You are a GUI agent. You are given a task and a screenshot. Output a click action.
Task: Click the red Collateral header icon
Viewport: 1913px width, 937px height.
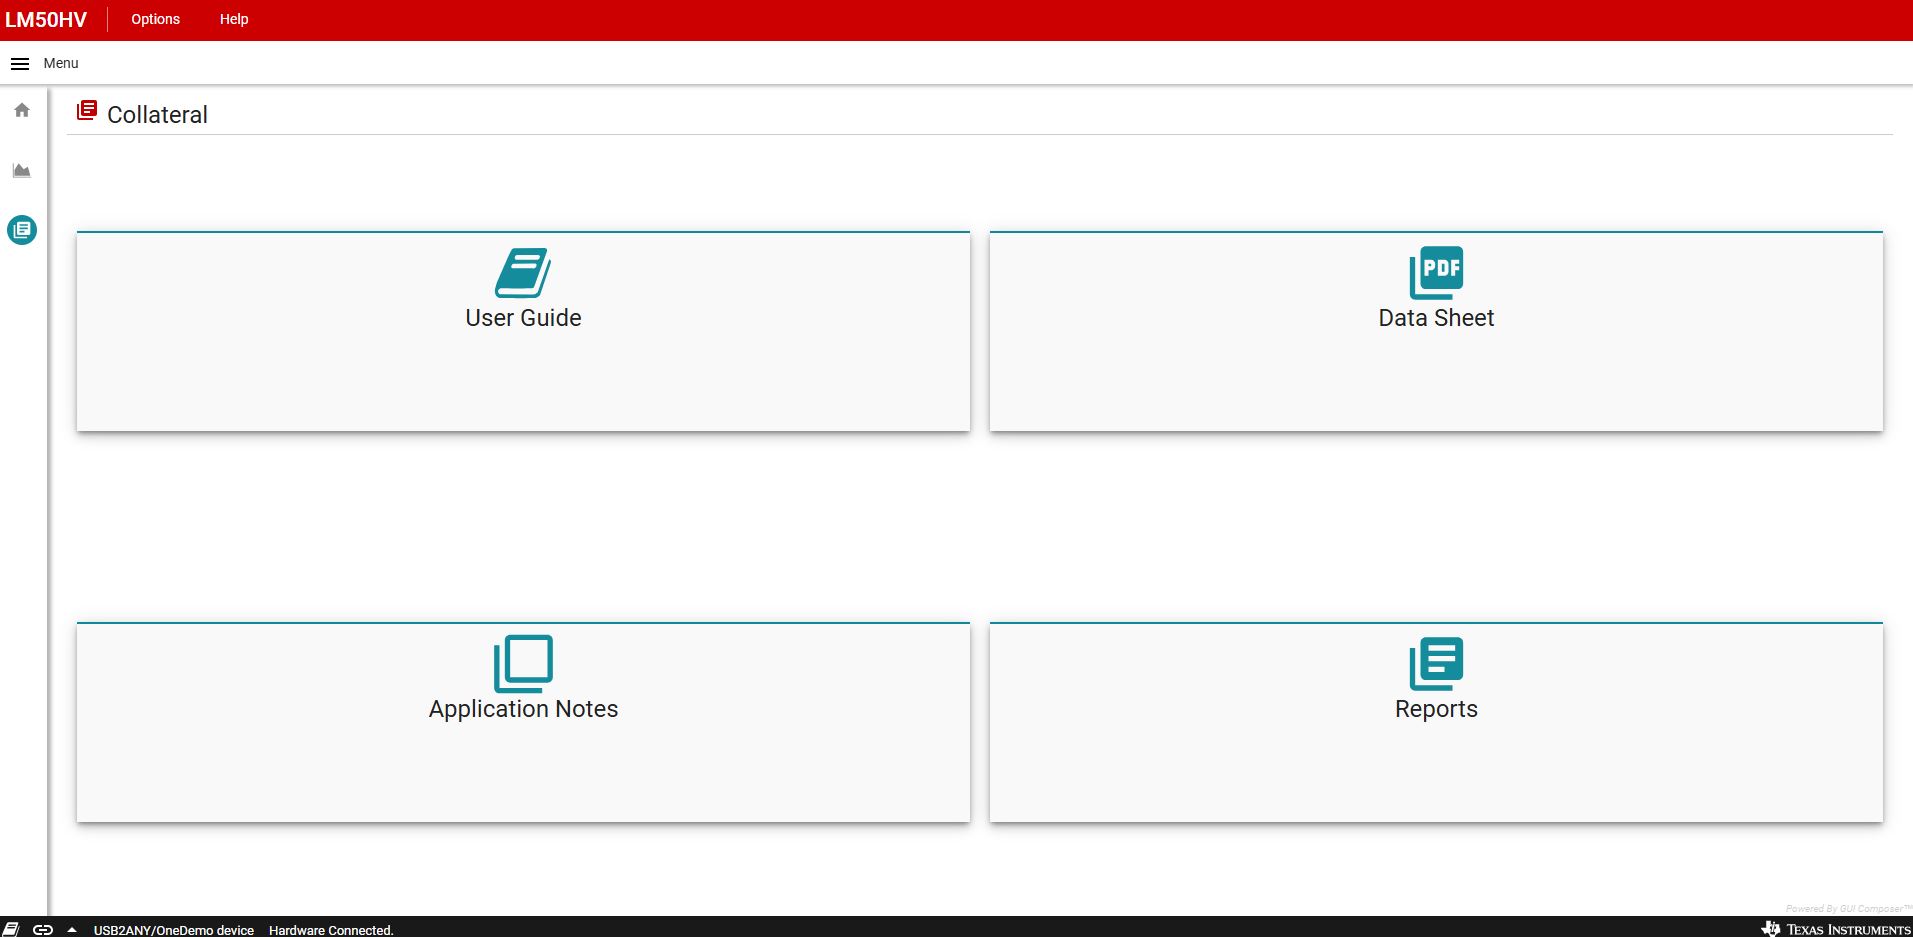point(87,111)
